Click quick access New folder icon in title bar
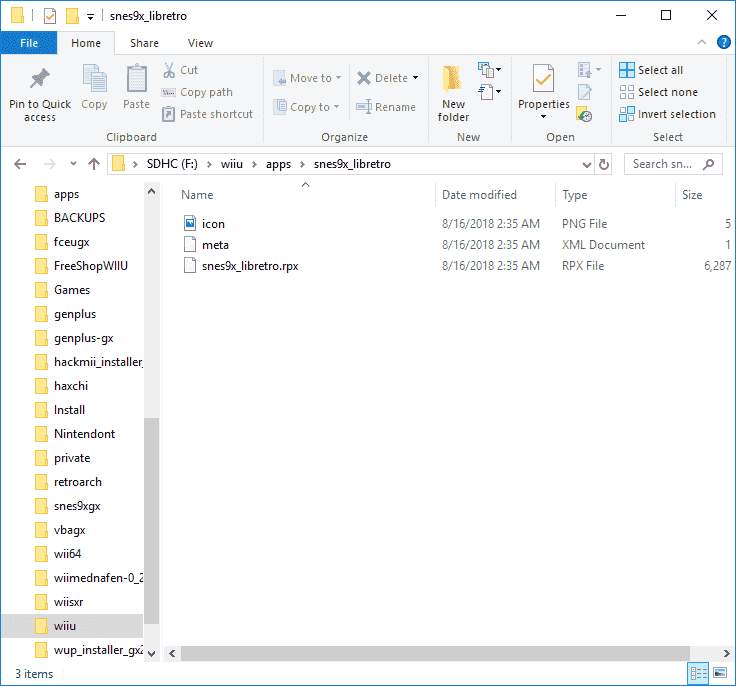Screen dimensions: 738x687 72,16
